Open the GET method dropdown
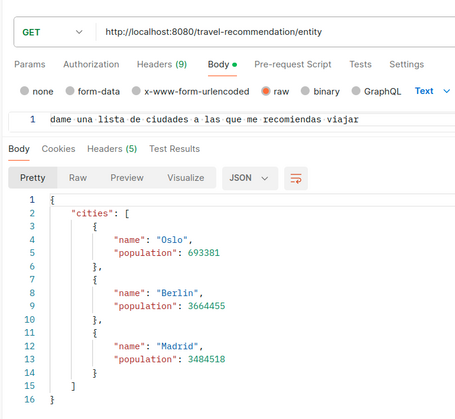 pos(52,32)
